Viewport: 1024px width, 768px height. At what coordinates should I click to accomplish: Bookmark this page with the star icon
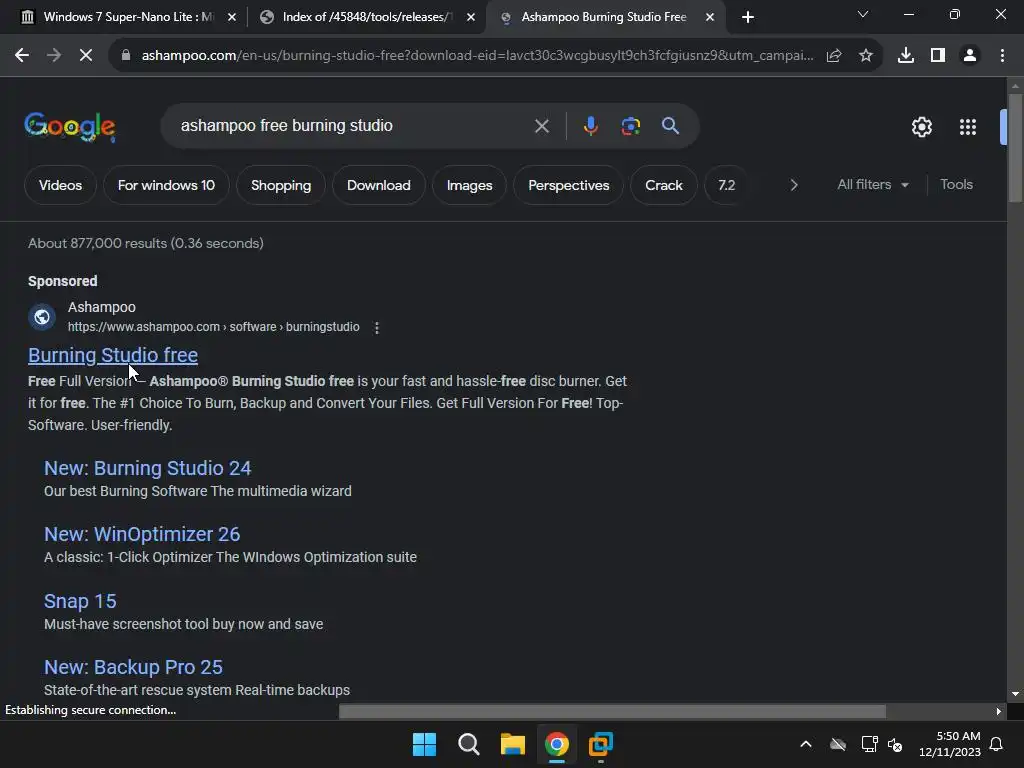(x=866, y=56)
